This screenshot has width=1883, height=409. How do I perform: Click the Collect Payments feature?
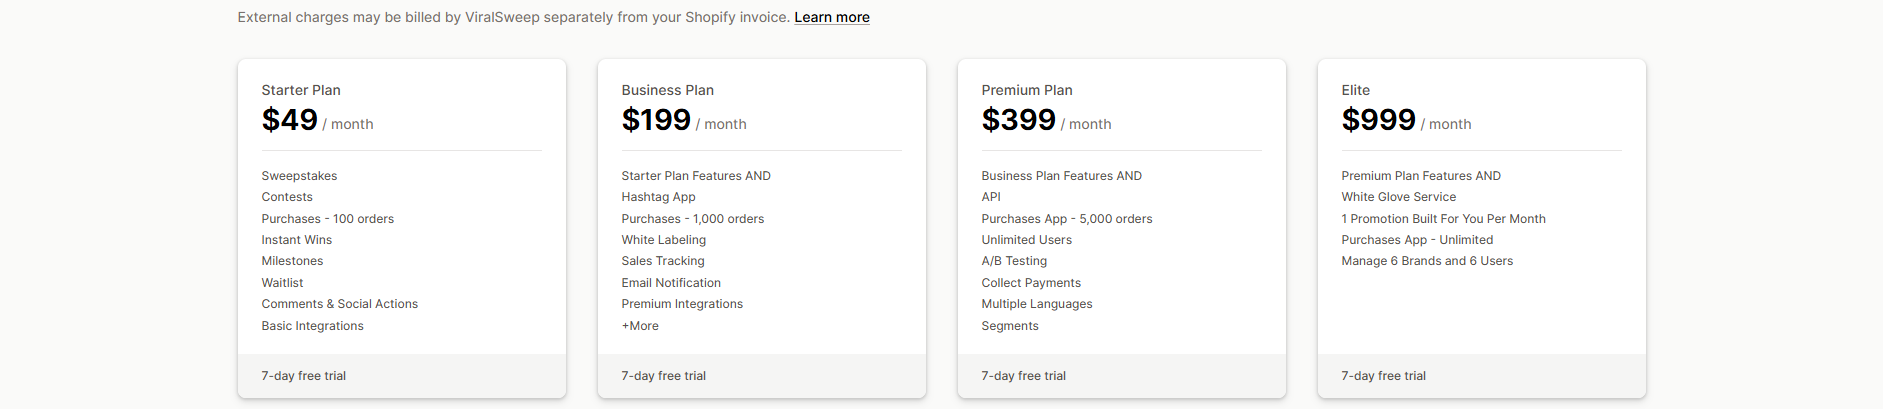click(1031, 283)
